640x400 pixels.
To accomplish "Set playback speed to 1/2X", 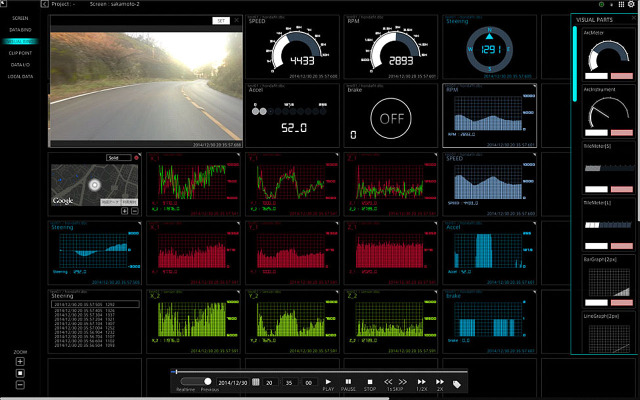I will (421, 384).
